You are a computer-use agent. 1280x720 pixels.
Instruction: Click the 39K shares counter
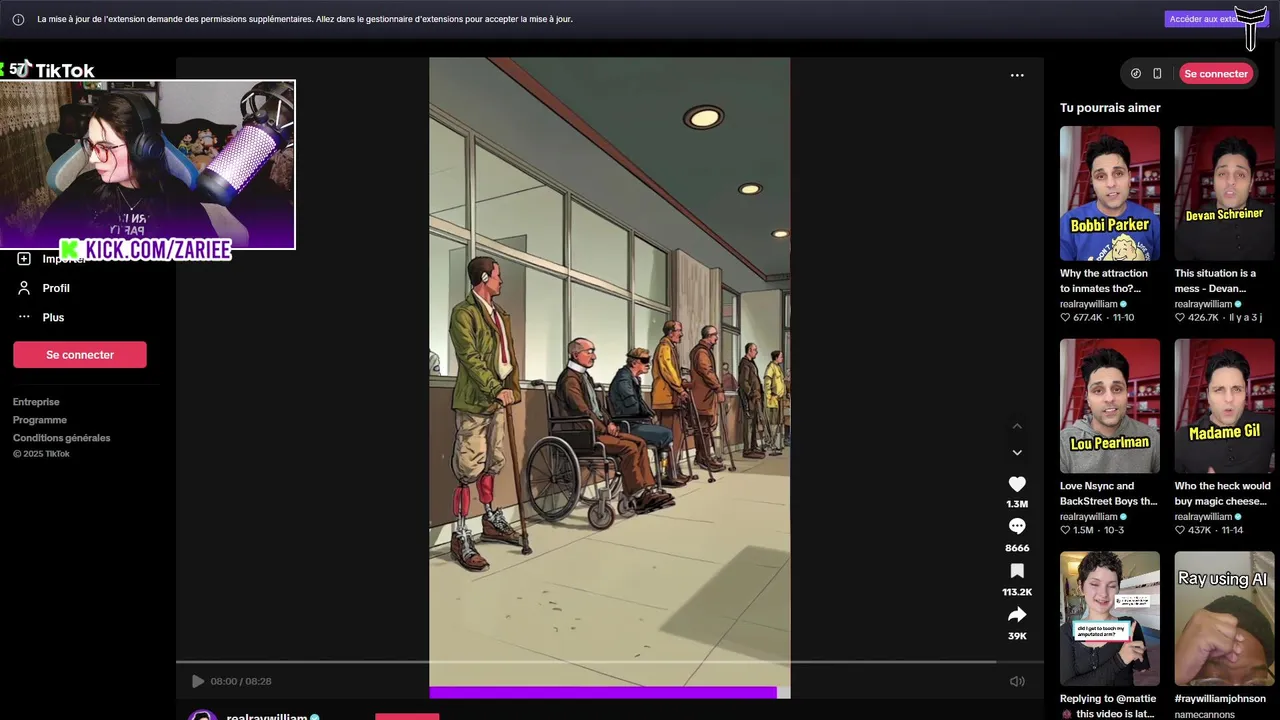tap(1017, 636)
